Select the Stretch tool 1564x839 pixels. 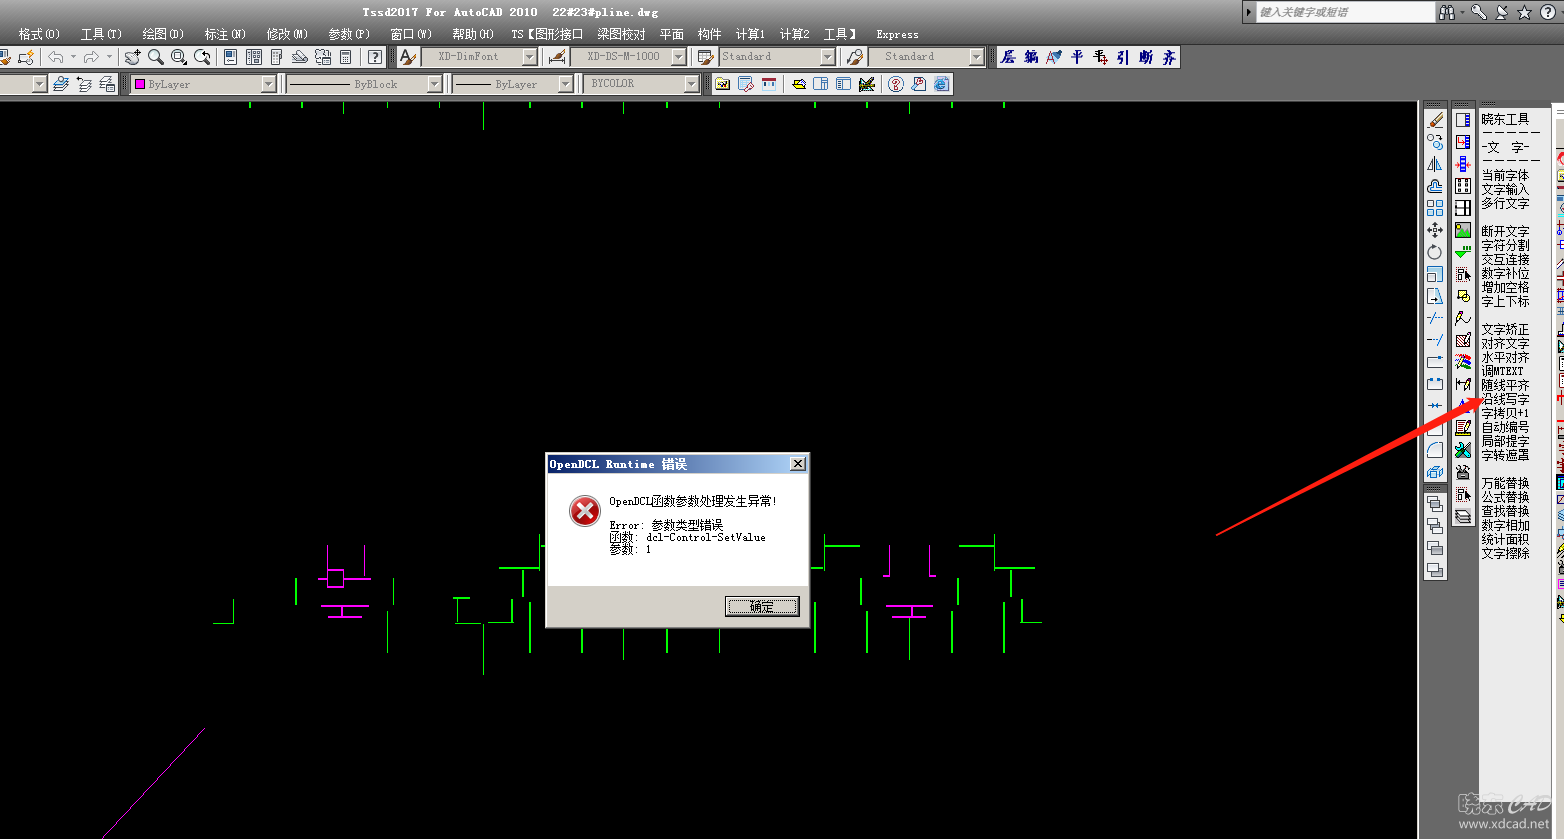[x=1435, y=296]
